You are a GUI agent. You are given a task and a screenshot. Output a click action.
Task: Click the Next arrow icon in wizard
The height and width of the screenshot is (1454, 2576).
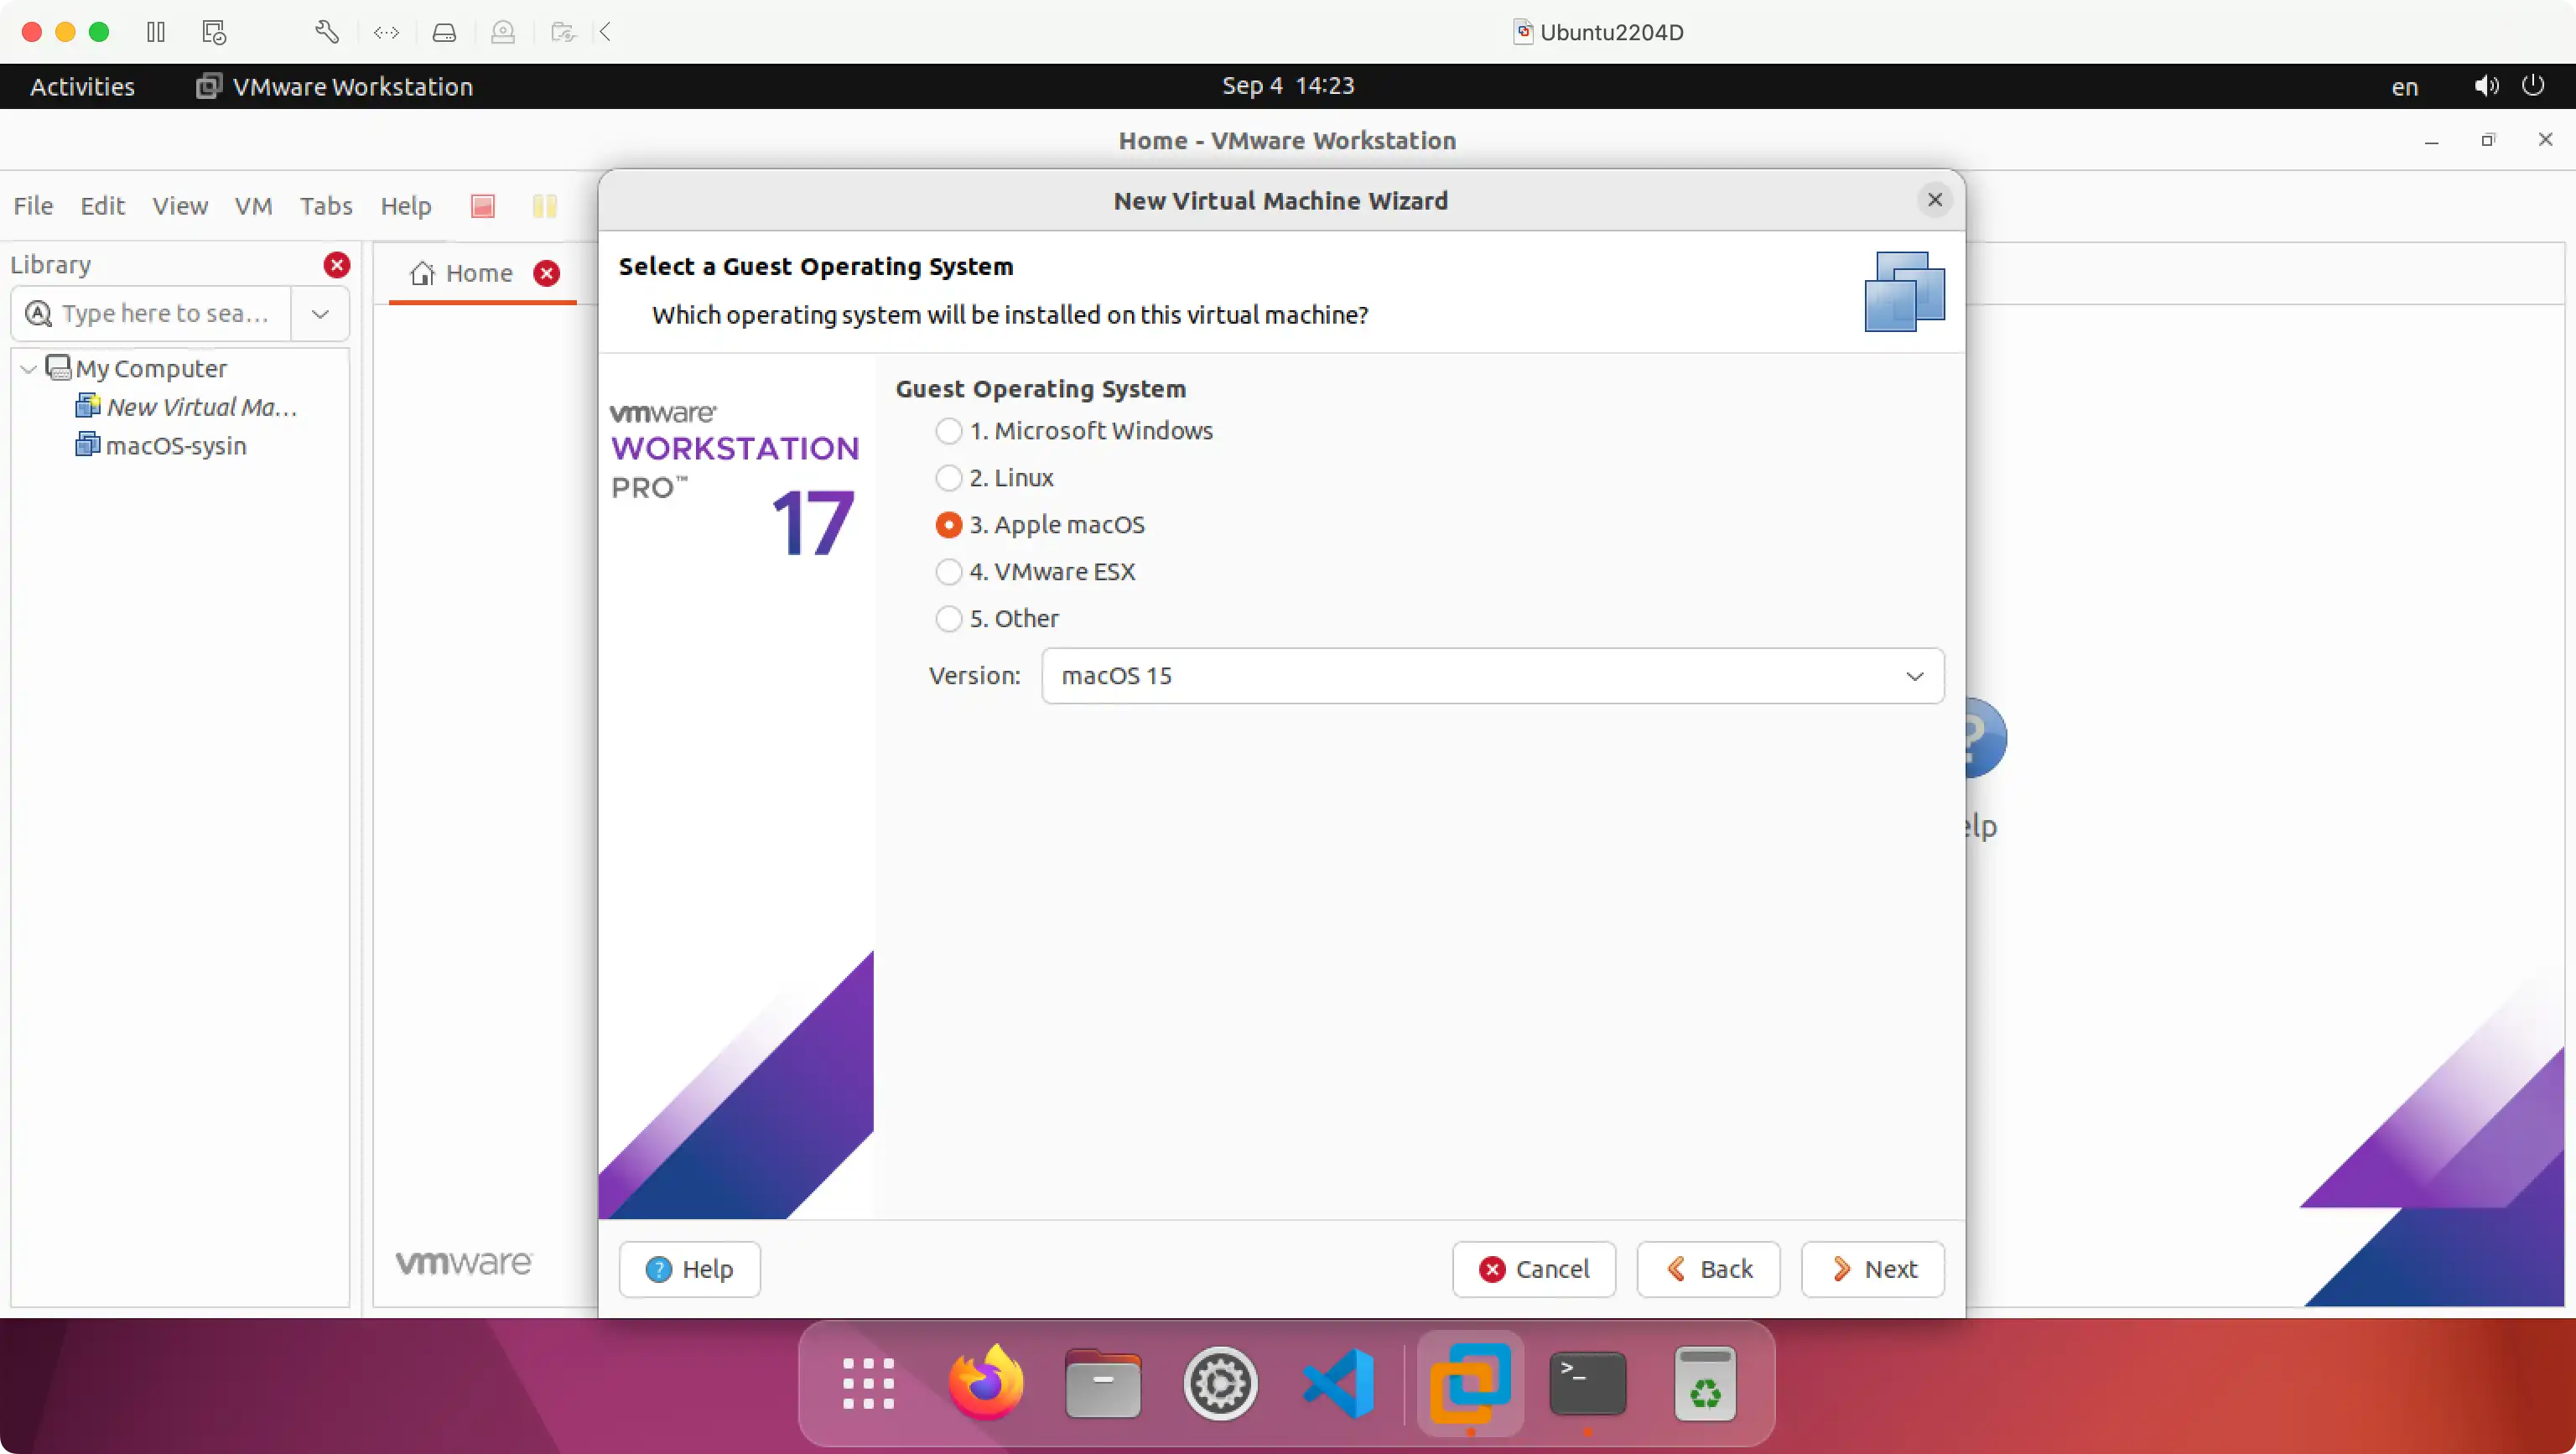point(1841,1269)
